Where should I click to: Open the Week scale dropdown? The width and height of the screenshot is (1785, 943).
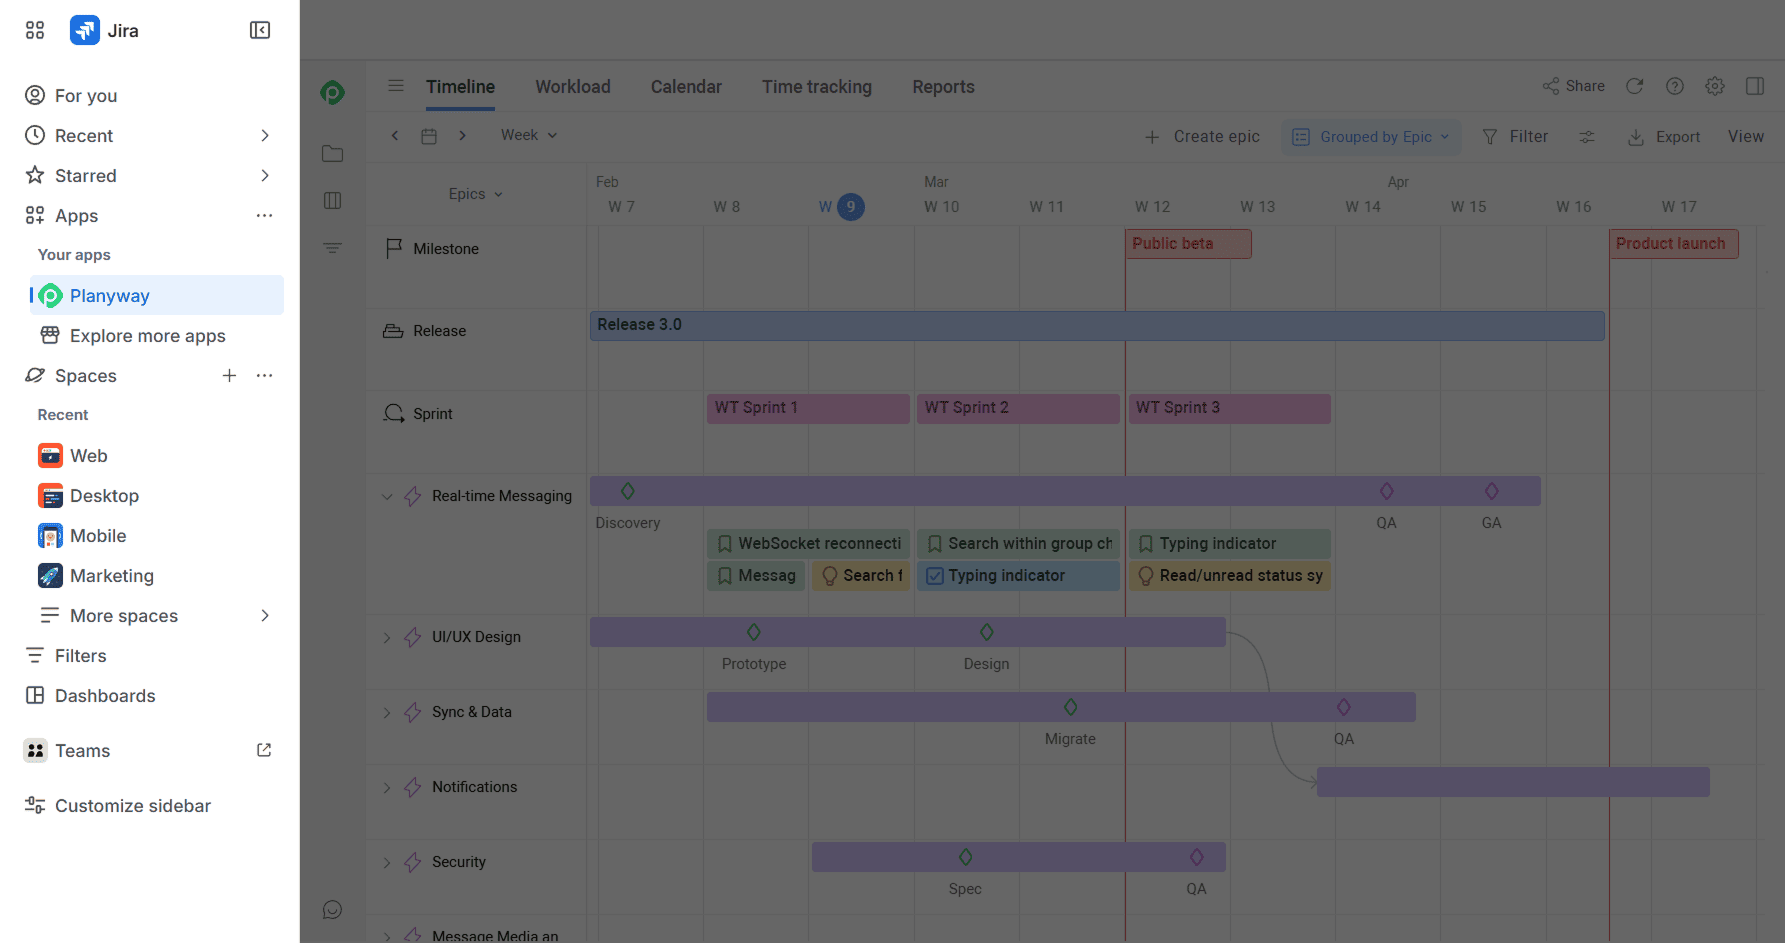pos(529,135)
